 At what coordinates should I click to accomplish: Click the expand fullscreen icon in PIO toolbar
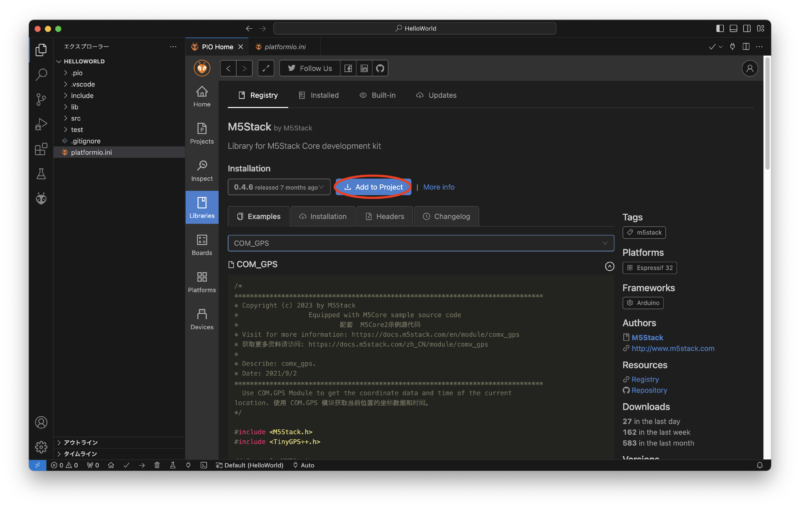pyautogui.click(x=266, y=68)
